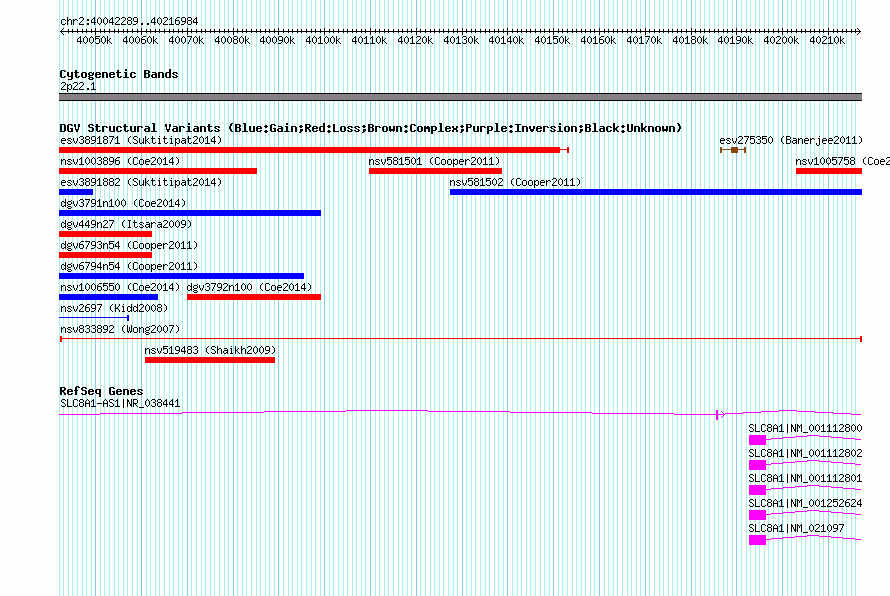This screenshot has height=596, width=890.
Task: Open SLC8A1|NM_001112802 transcript label
Action: tap(805, 454)
